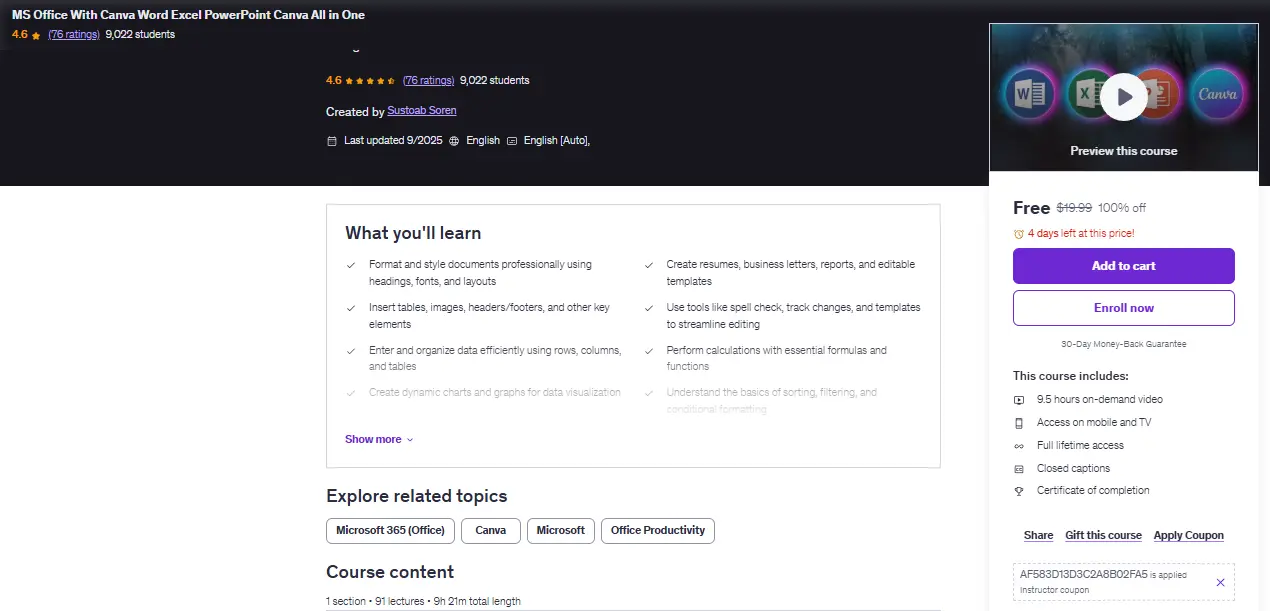Click the 'Explore related topics' heading

click(x=416, y=496)
